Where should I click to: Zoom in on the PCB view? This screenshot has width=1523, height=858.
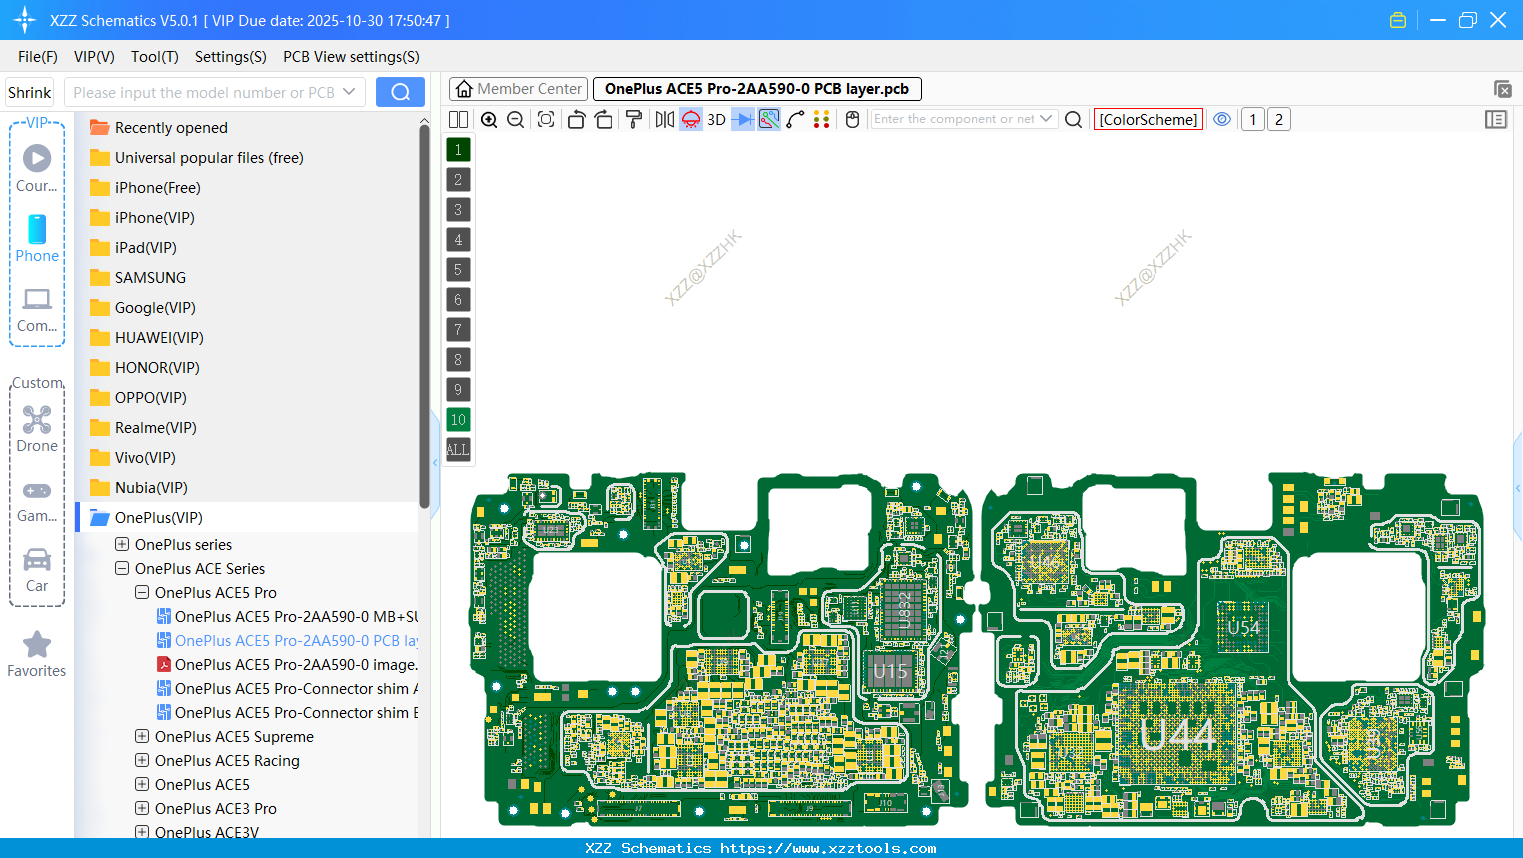click(x=489, y=119)
